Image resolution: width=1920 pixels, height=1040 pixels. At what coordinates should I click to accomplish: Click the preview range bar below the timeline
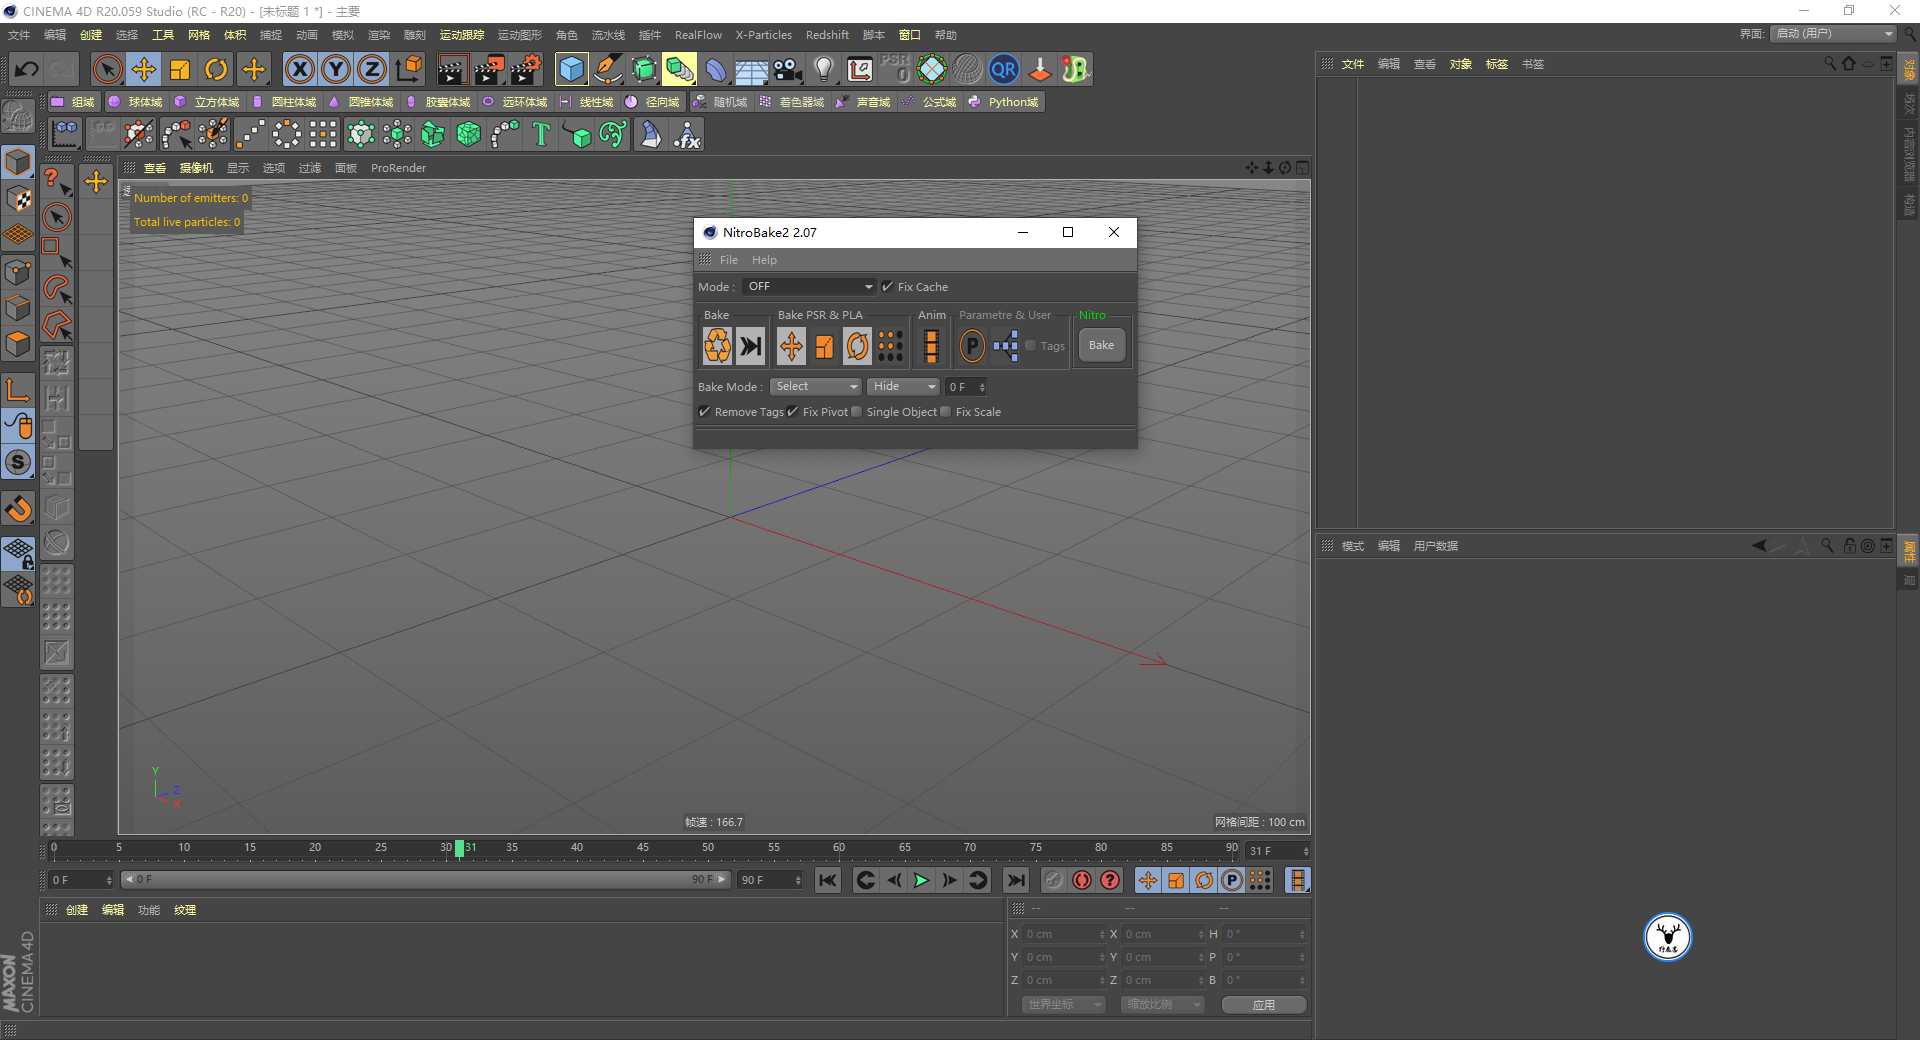(x=426, y=880)
